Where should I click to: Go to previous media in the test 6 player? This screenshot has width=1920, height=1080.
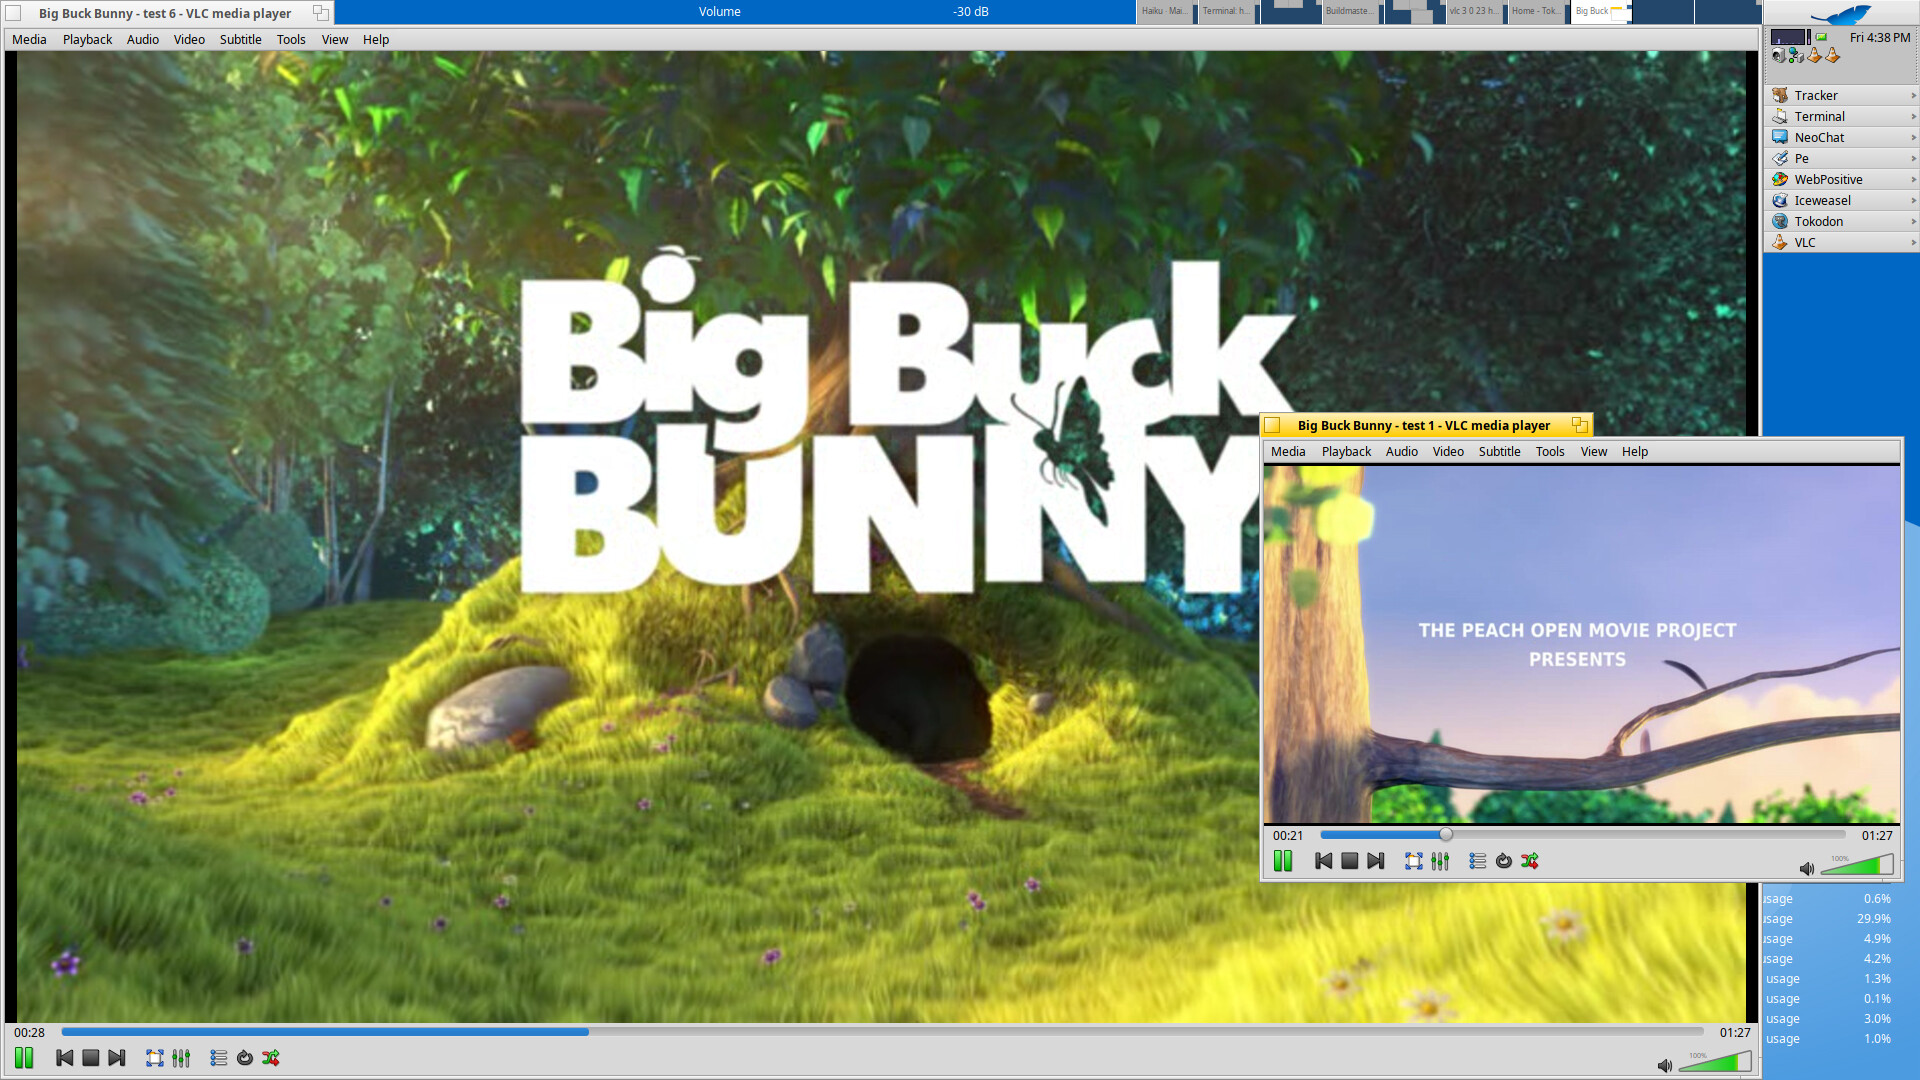pyautogui.click(x=64, y=1058)
